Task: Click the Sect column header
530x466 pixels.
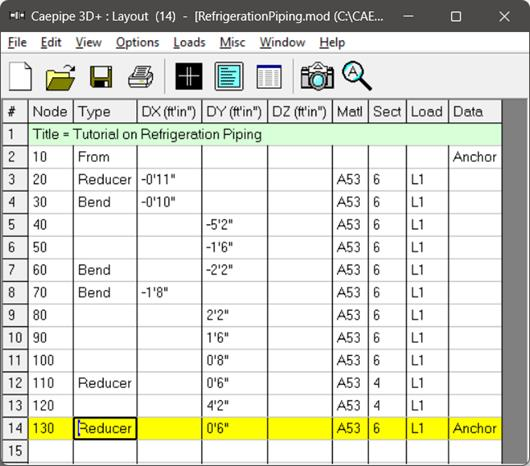Action: tap(387, 111)
